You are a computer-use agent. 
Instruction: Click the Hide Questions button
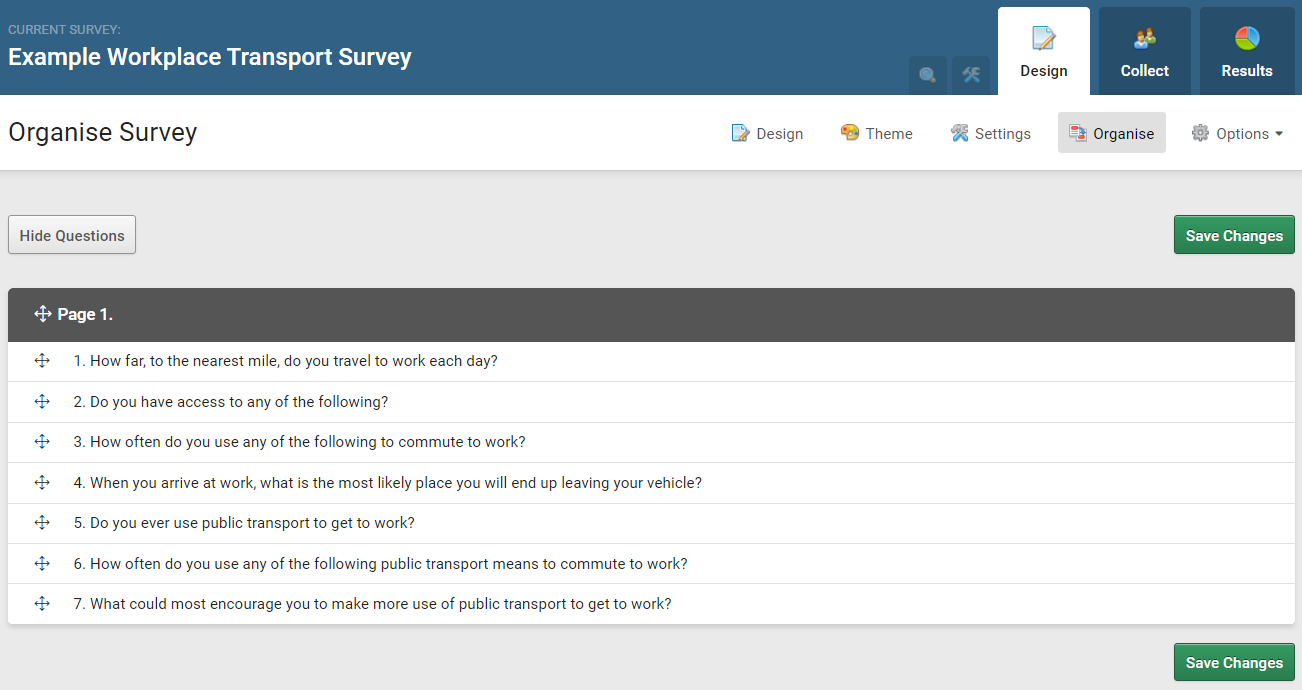pyautogui.click(x=71, y=234)
